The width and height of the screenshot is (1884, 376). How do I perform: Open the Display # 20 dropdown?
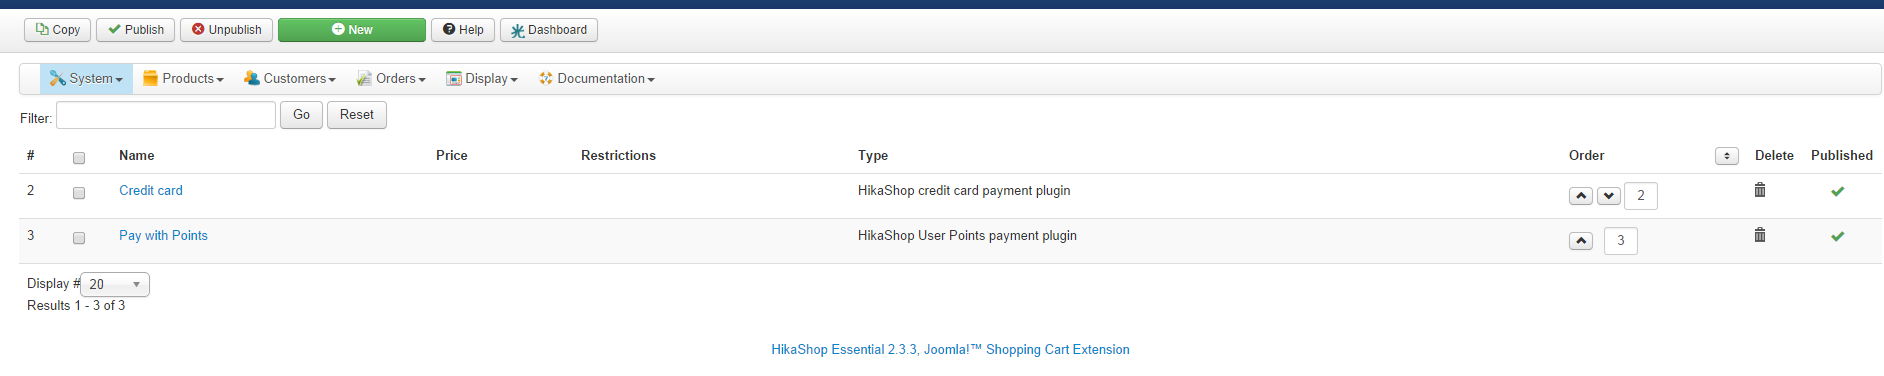pos(115,284)
